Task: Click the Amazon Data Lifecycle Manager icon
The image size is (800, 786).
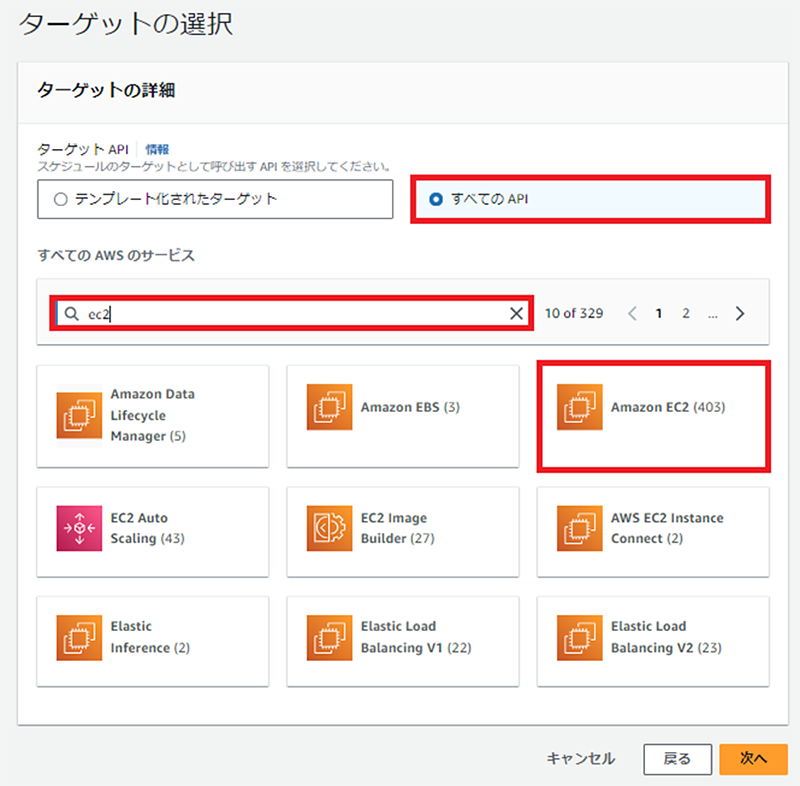Action: click(79, 416)
